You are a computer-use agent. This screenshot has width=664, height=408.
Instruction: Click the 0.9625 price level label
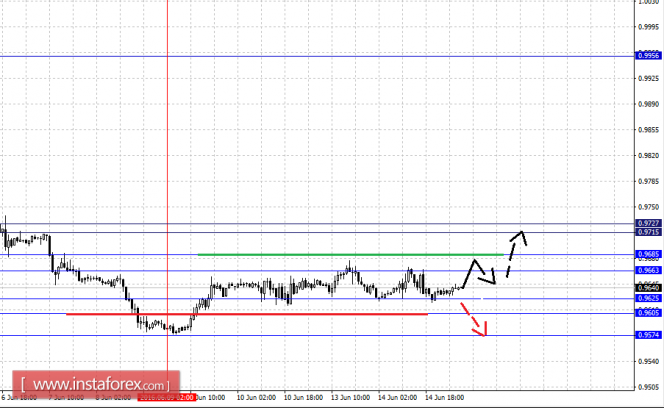point(648,298)
